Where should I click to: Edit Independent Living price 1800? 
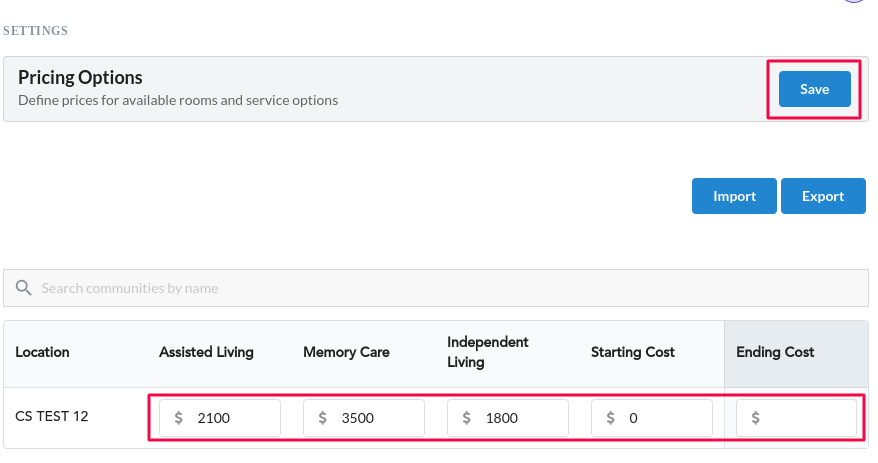pyautogui.click(x=507, y=418)
